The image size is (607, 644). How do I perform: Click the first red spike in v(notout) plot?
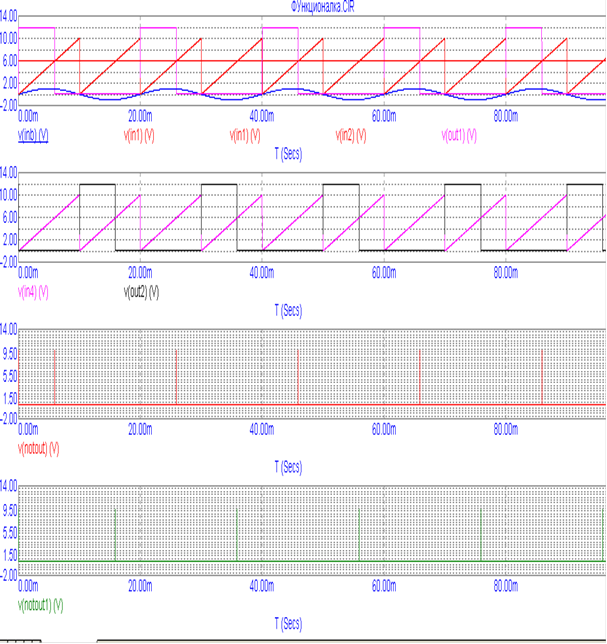(55, 378)
